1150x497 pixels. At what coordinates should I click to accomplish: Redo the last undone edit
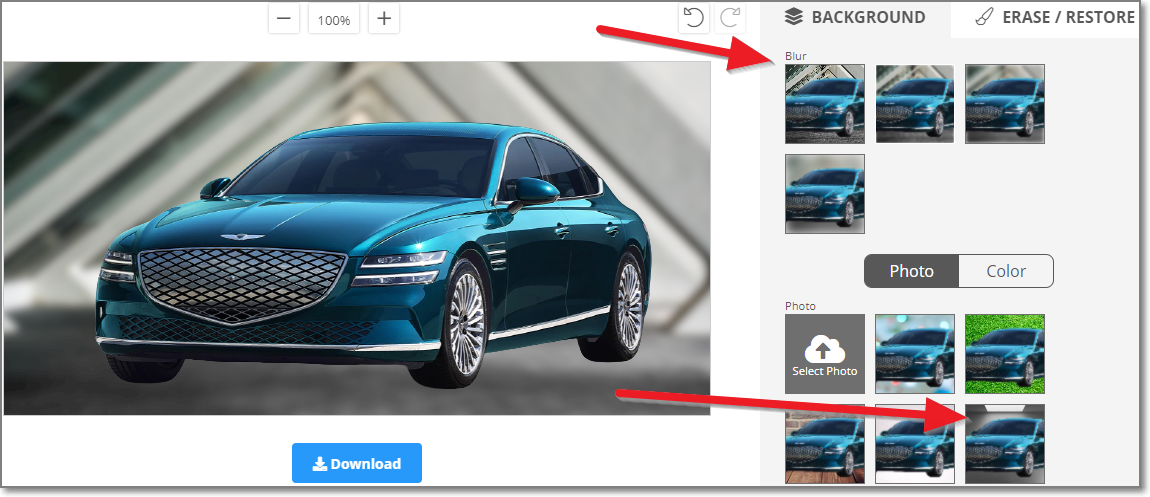tap(730, 18)
